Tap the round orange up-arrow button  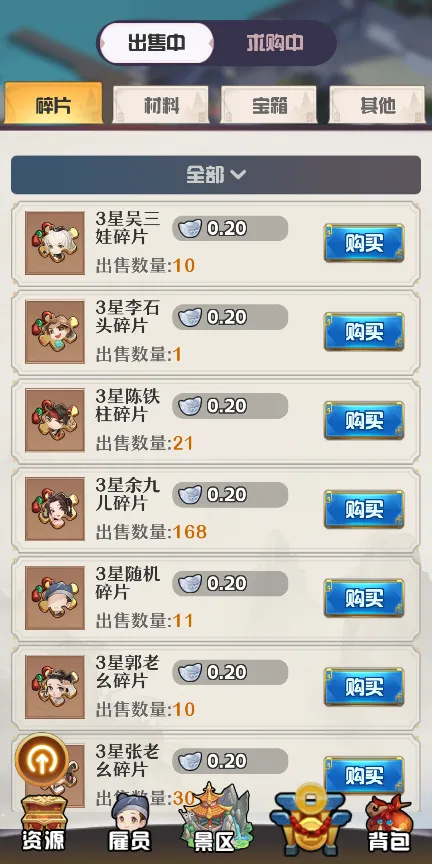(42, 761)
